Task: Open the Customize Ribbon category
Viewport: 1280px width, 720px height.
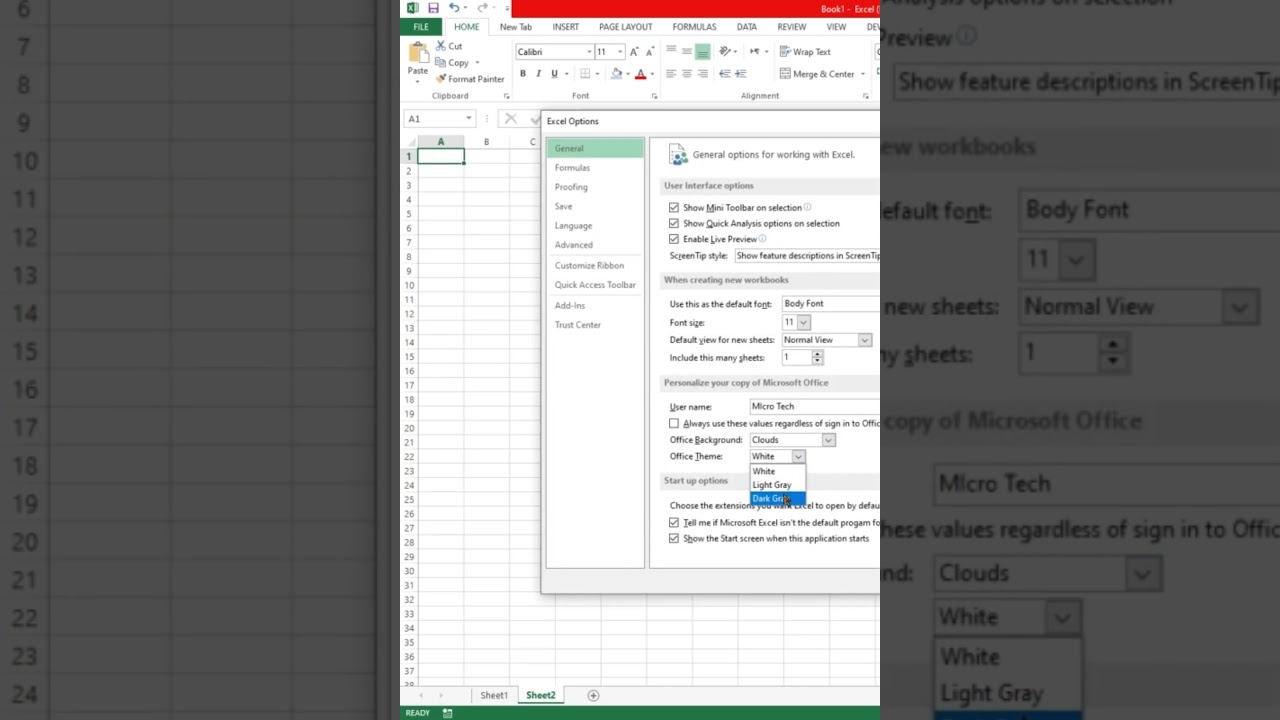Action: coord(589,266)
